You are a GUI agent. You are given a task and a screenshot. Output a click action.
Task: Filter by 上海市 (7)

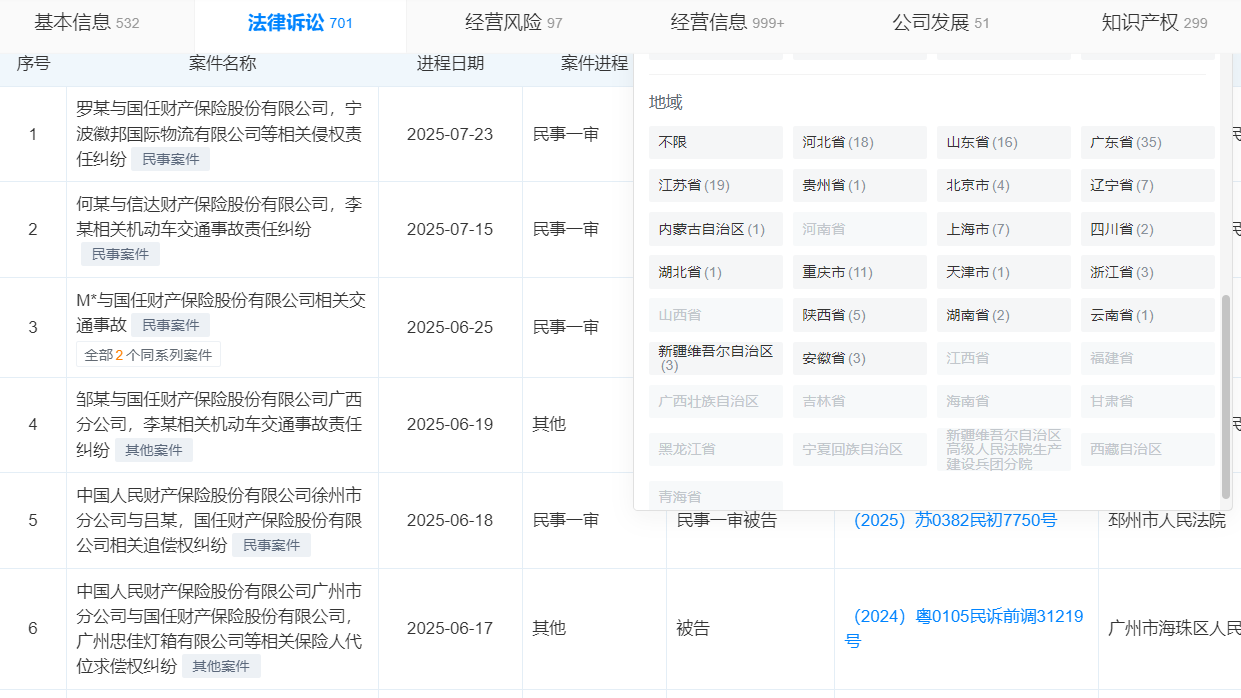point(1004,229)
